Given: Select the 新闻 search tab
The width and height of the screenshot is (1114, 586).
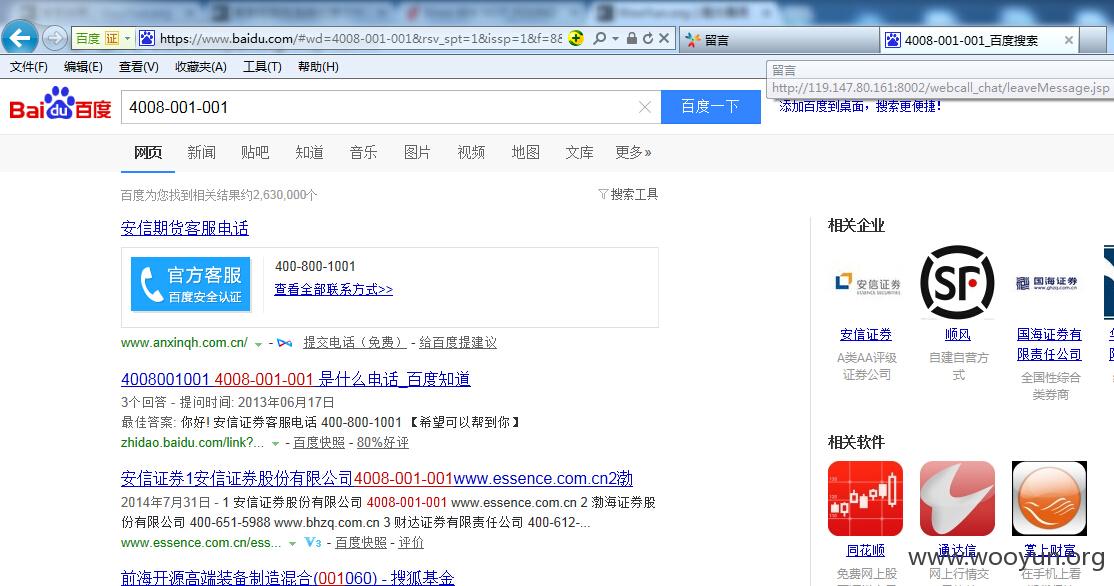Looking at the screenshot, I should coord(201,152).
